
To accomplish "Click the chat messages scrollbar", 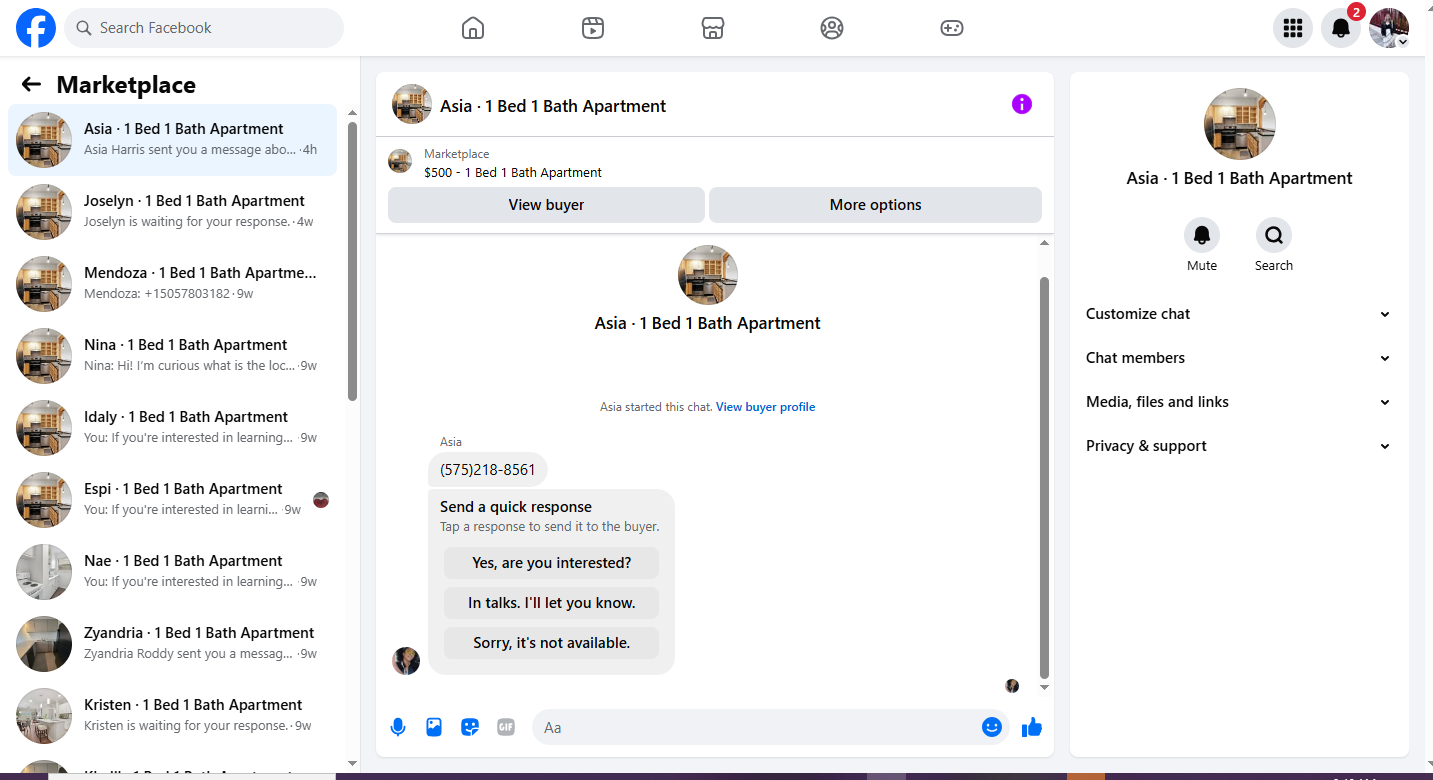I will point(1045,478).
